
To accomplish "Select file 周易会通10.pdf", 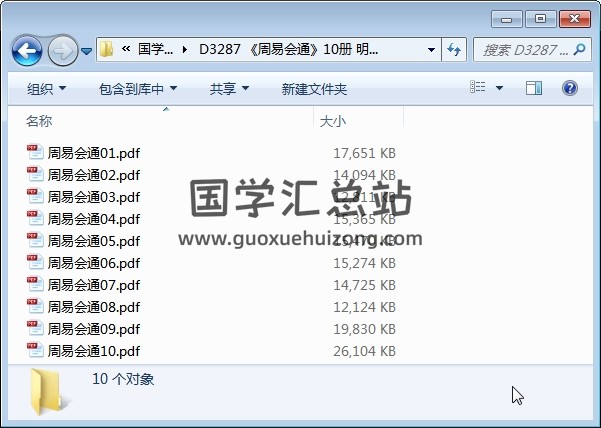I will click(x=94, y=351).
